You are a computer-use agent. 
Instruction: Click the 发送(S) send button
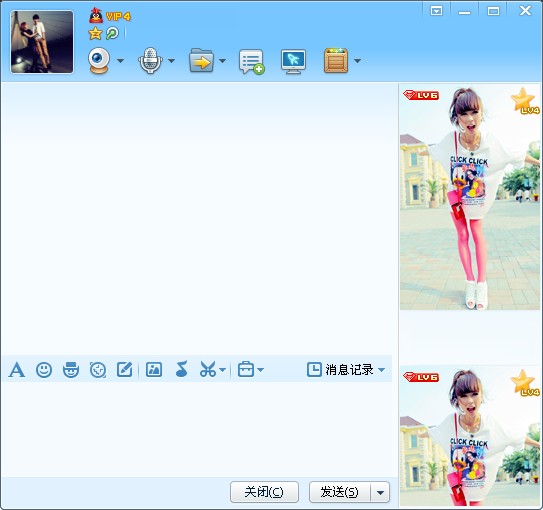pyautogui.click(x=340, y=492)
